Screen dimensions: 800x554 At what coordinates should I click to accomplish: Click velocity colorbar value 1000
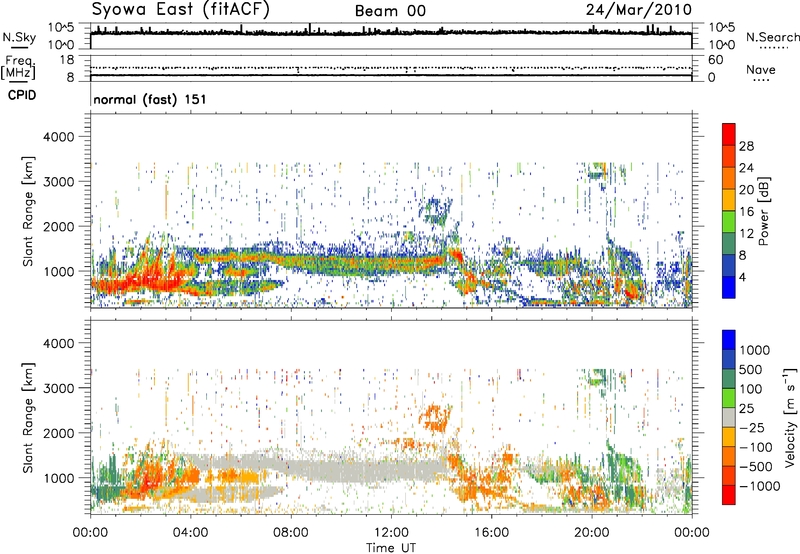click(755, 350)
